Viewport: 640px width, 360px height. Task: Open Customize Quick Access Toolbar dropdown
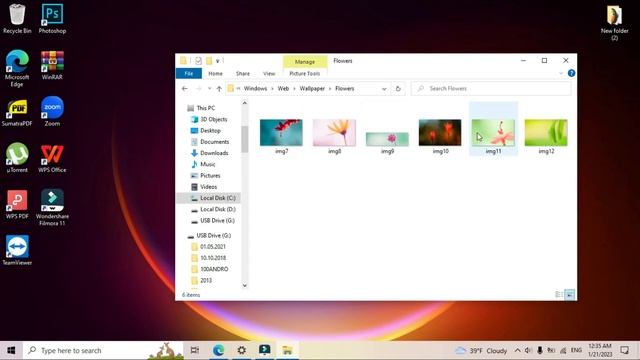218,61
